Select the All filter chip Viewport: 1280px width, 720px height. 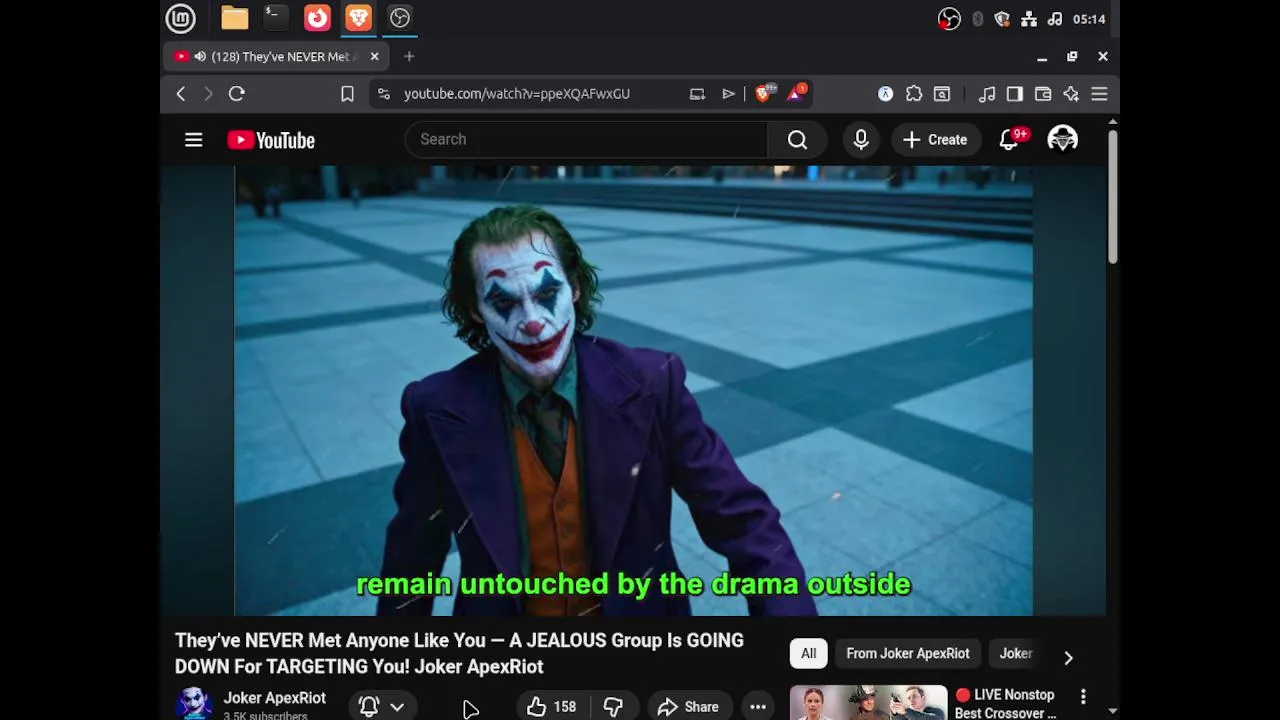point(808,654)
